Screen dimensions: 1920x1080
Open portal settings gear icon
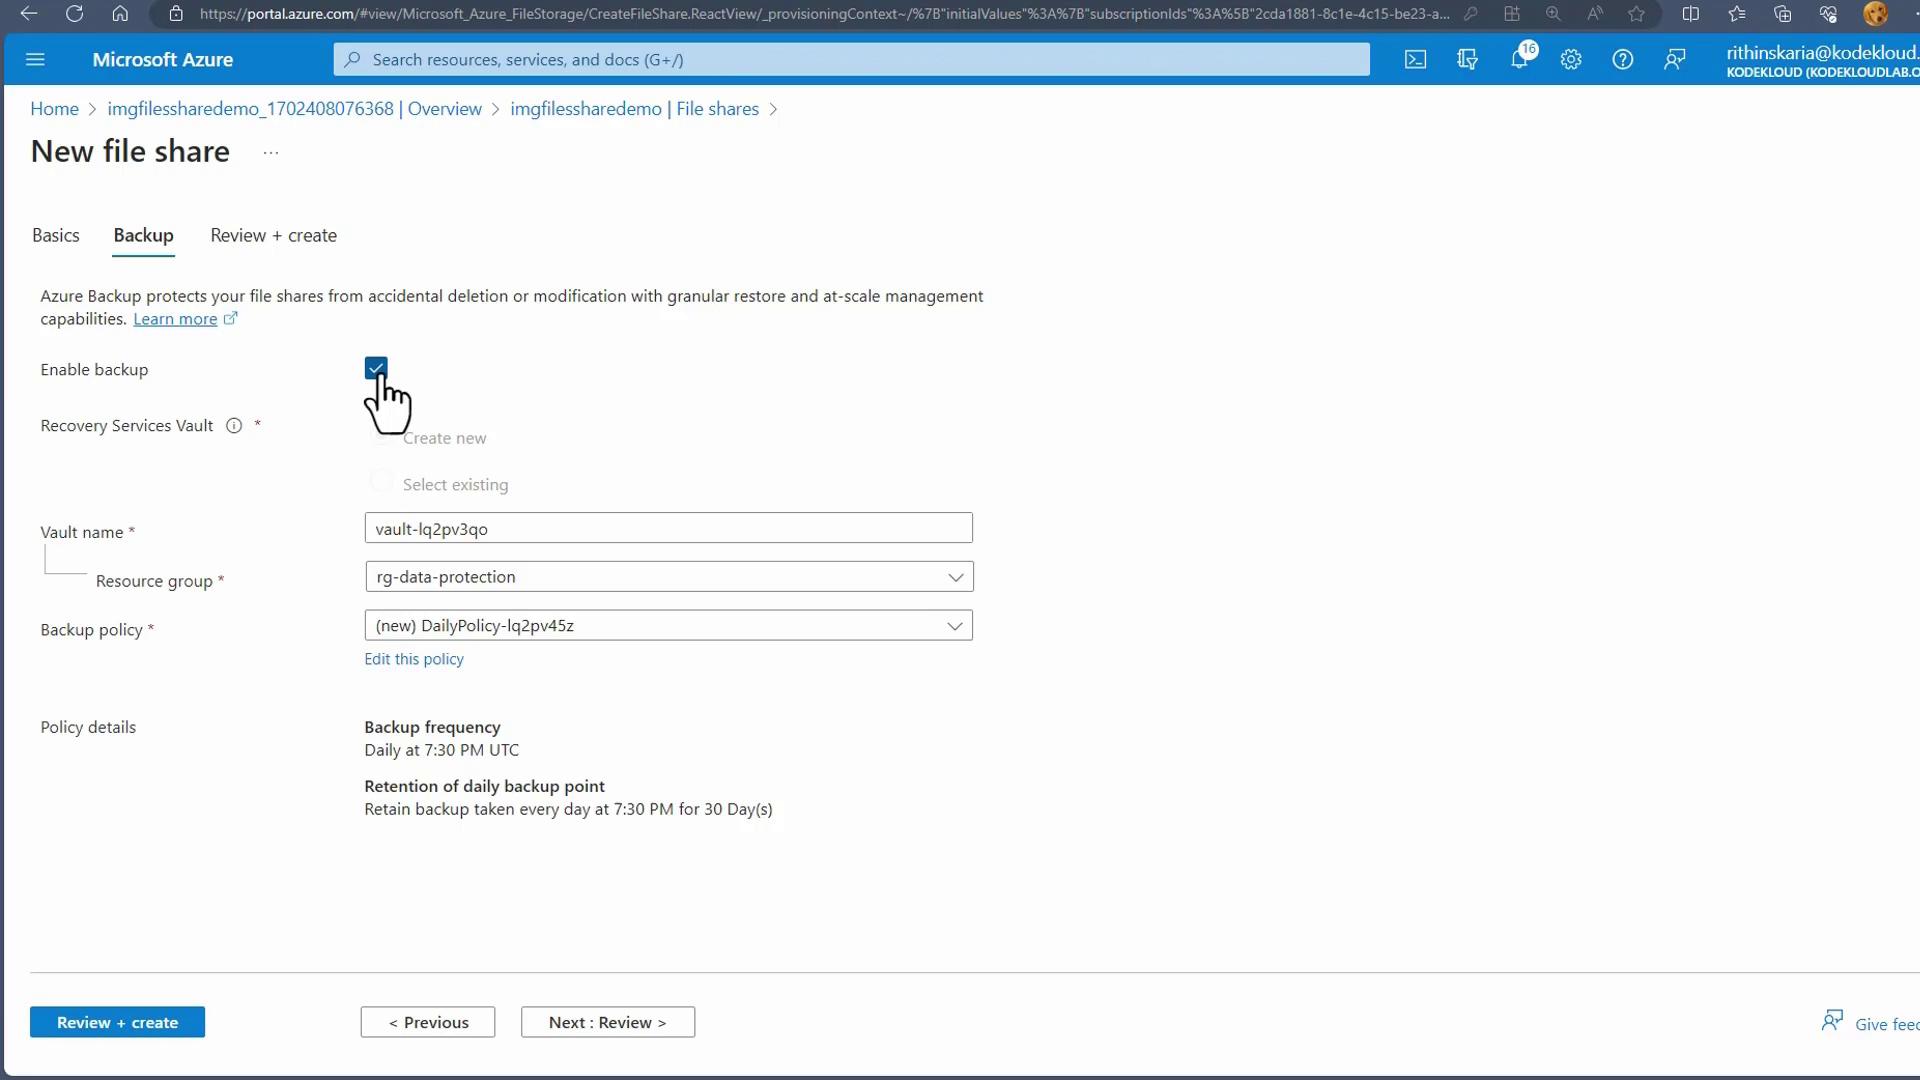pos(1571,60)
